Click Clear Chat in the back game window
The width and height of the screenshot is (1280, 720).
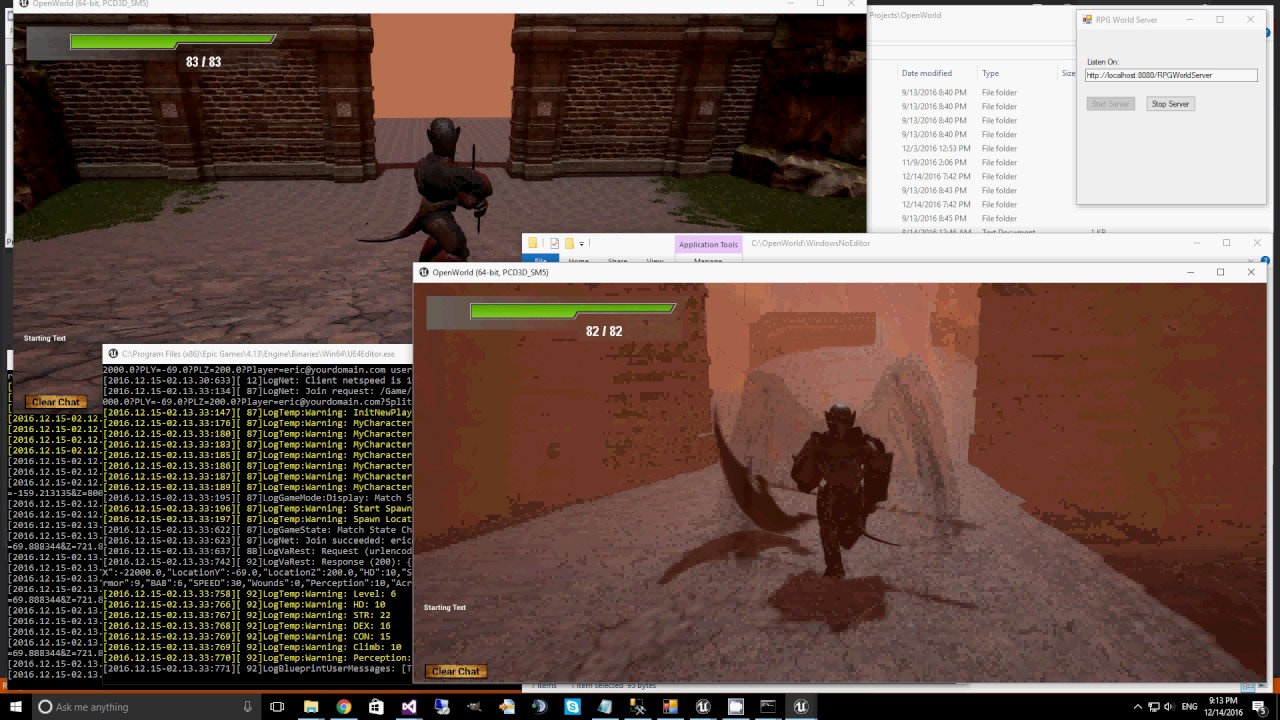[55, 401]
